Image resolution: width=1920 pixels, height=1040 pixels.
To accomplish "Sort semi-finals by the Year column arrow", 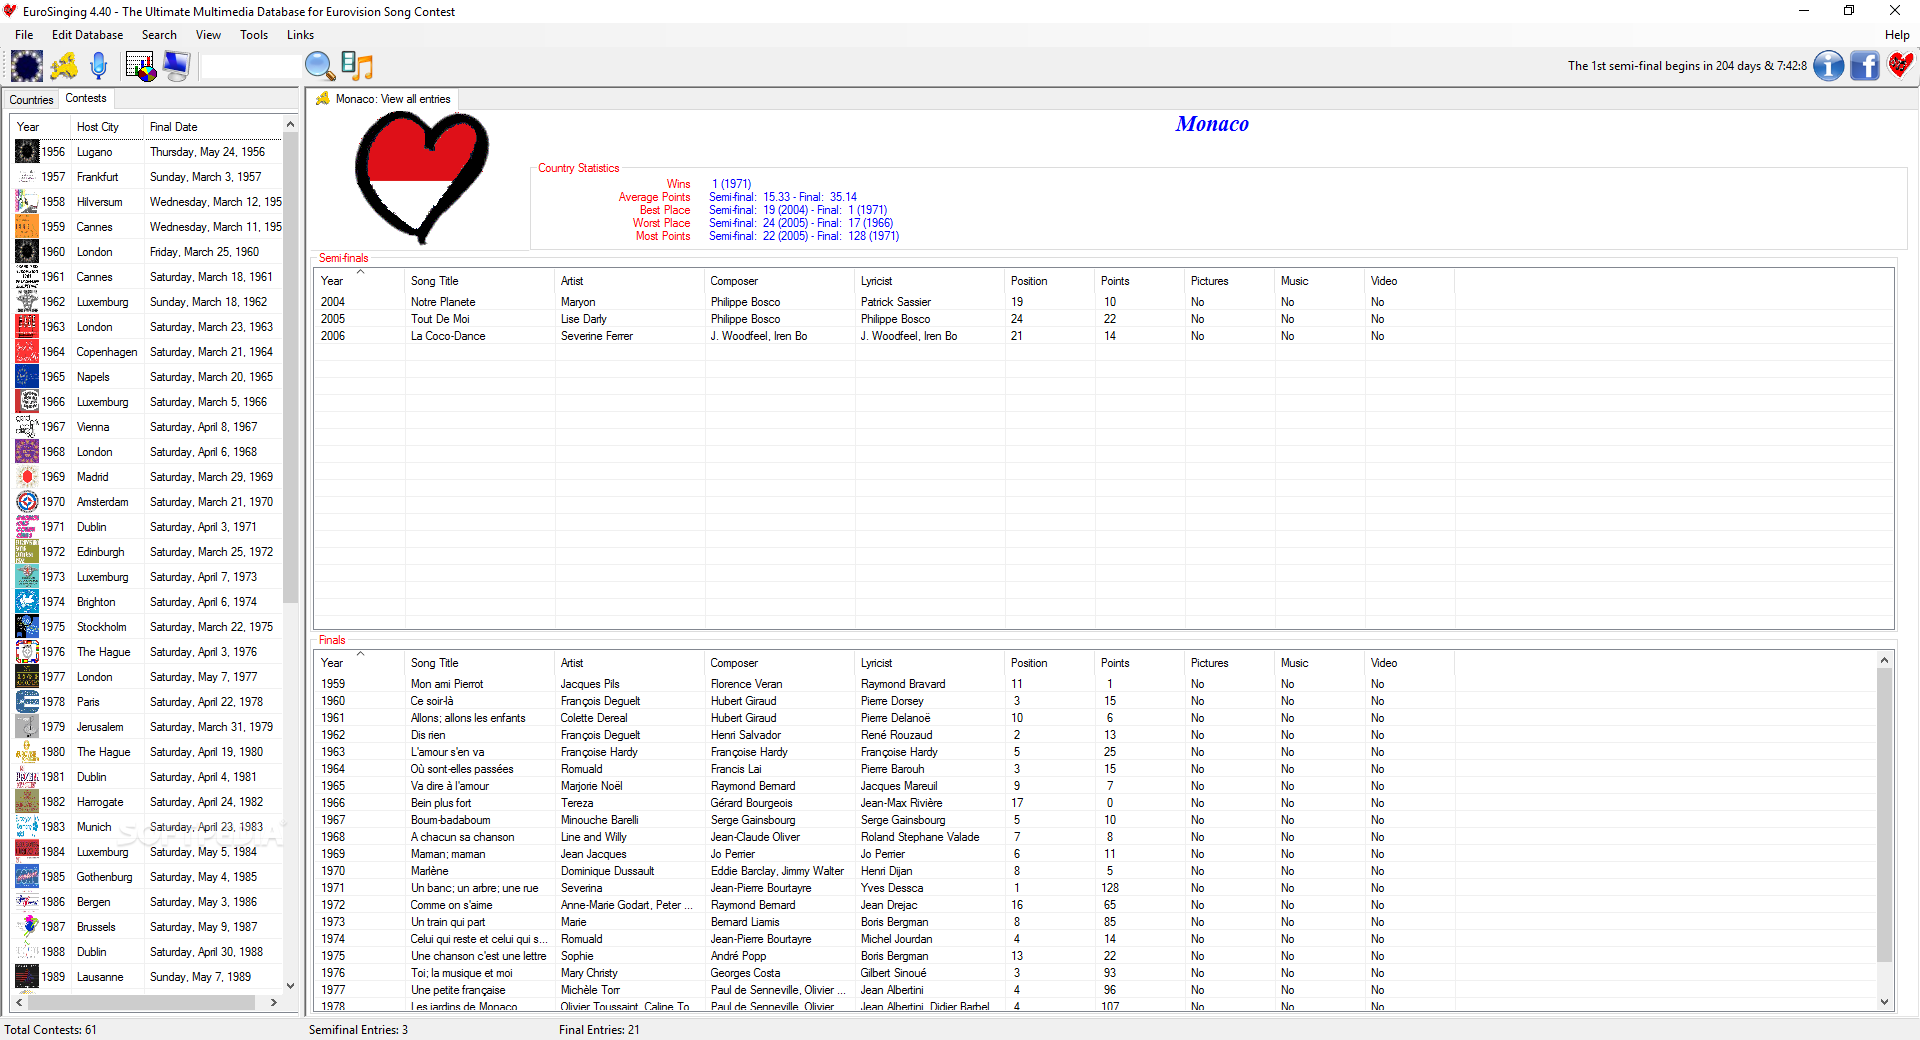I will (x=360, y=272).
